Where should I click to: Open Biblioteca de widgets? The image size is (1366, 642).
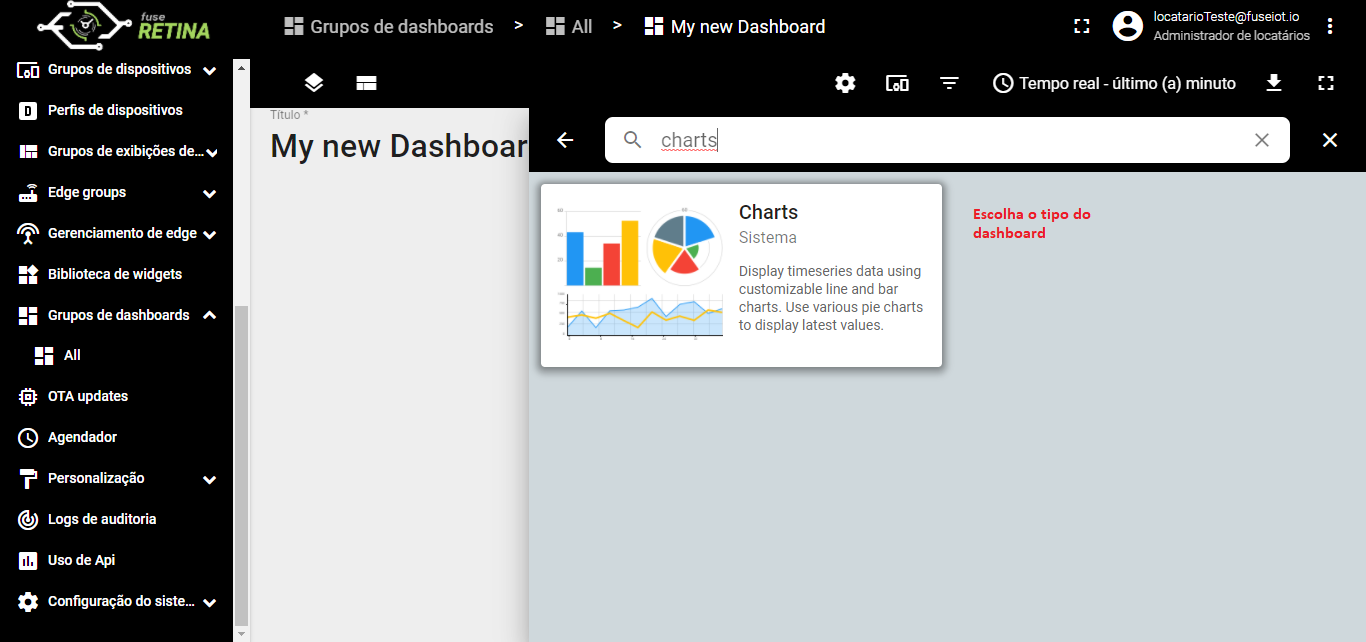pyautogui.click(x=117, y=274)
